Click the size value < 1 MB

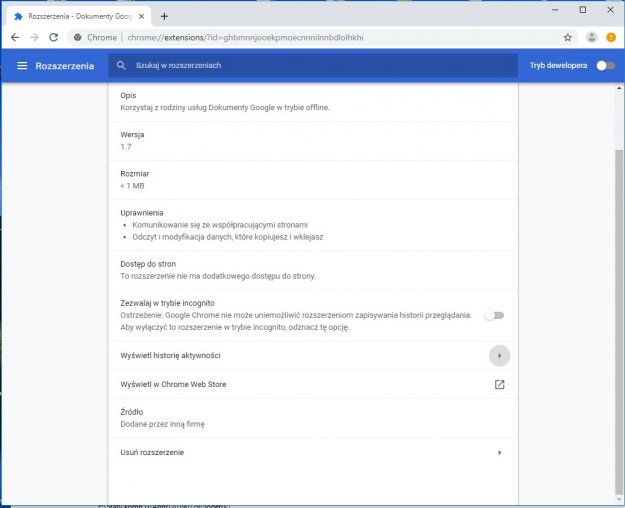click(x=132, y=186)
